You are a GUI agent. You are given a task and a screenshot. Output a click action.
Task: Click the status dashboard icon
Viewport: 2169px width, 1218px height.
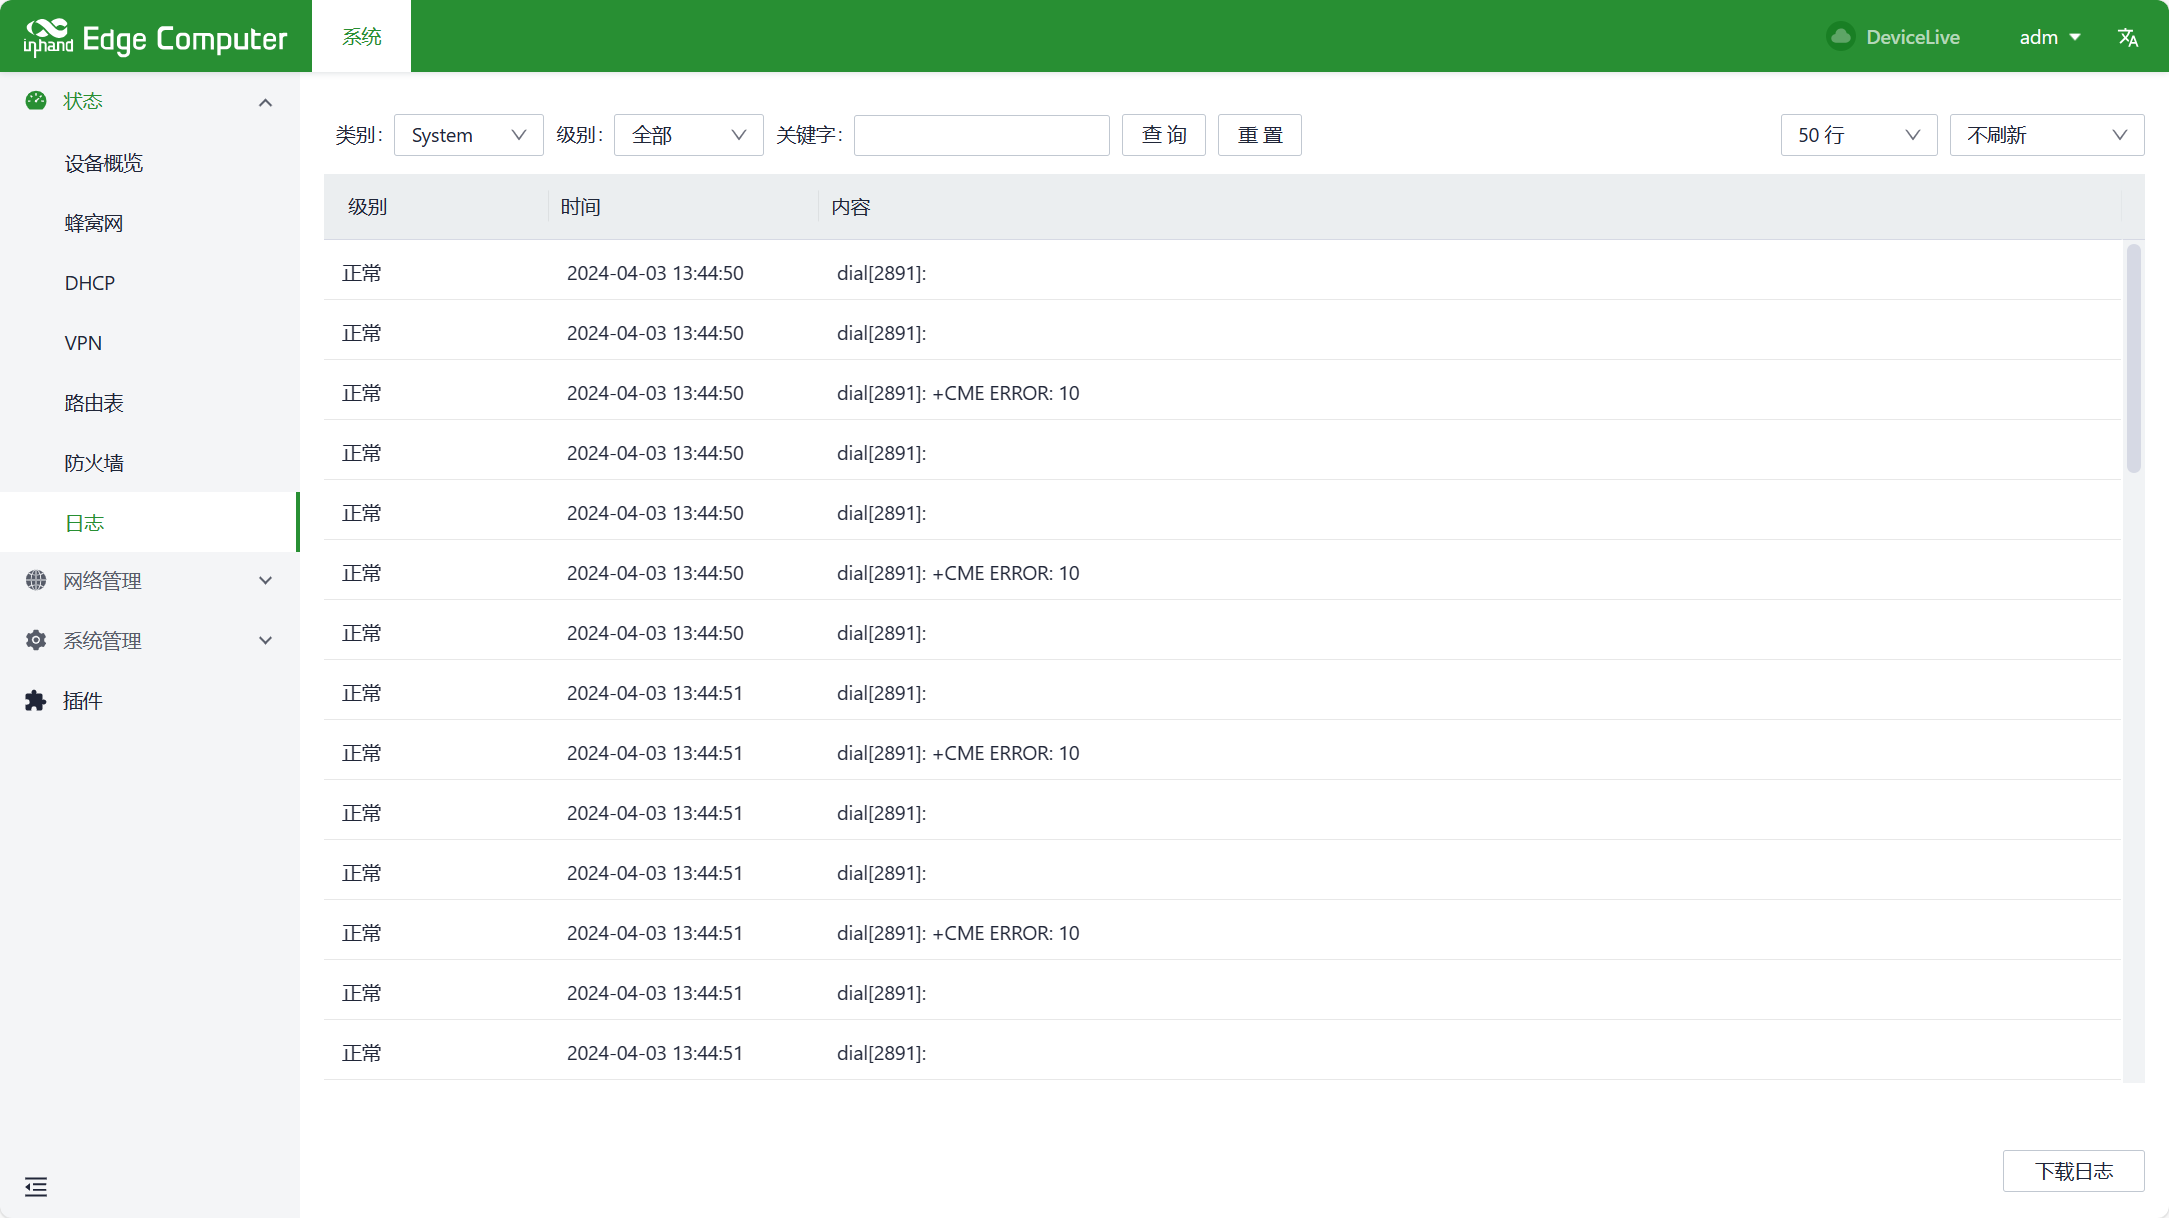pos(36,100)
